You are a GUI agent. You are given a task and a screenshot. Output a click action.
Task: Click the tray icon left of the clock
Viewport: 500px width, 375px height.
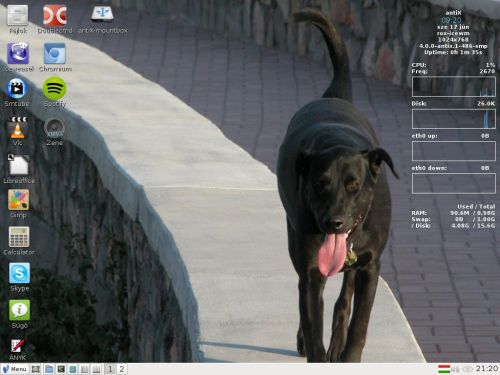pyautogui.click(x=467, y=369)
